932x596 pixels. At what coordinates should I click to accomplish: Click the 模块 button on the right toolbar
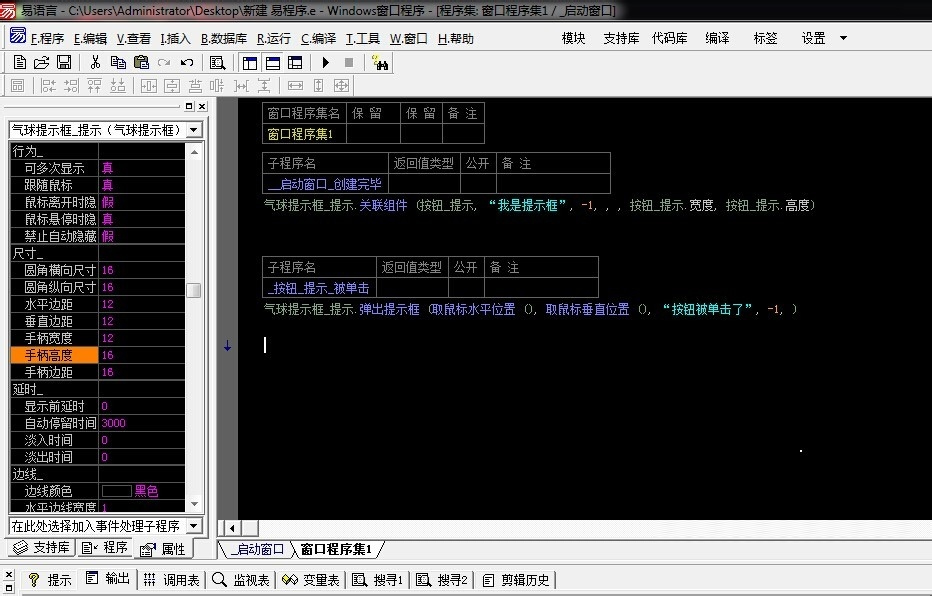574,38
